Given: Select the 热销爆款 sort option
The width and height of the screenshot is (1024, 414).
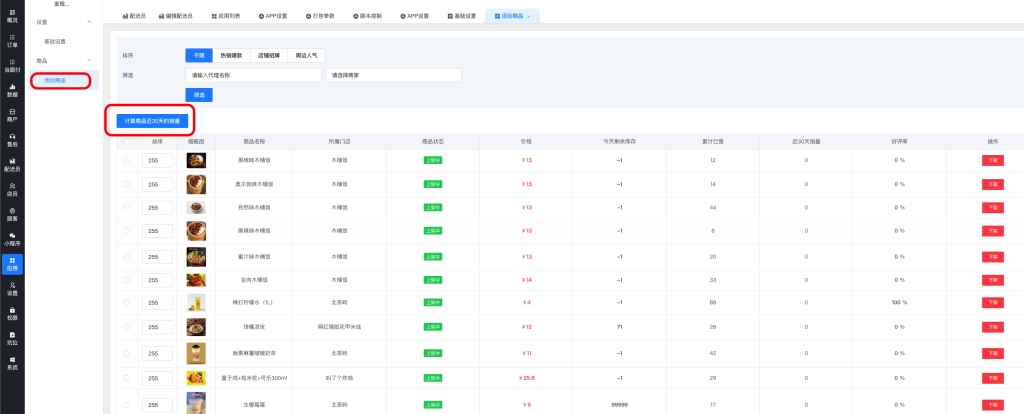Looking at the screenshot, I should click(x=230, y=54).
